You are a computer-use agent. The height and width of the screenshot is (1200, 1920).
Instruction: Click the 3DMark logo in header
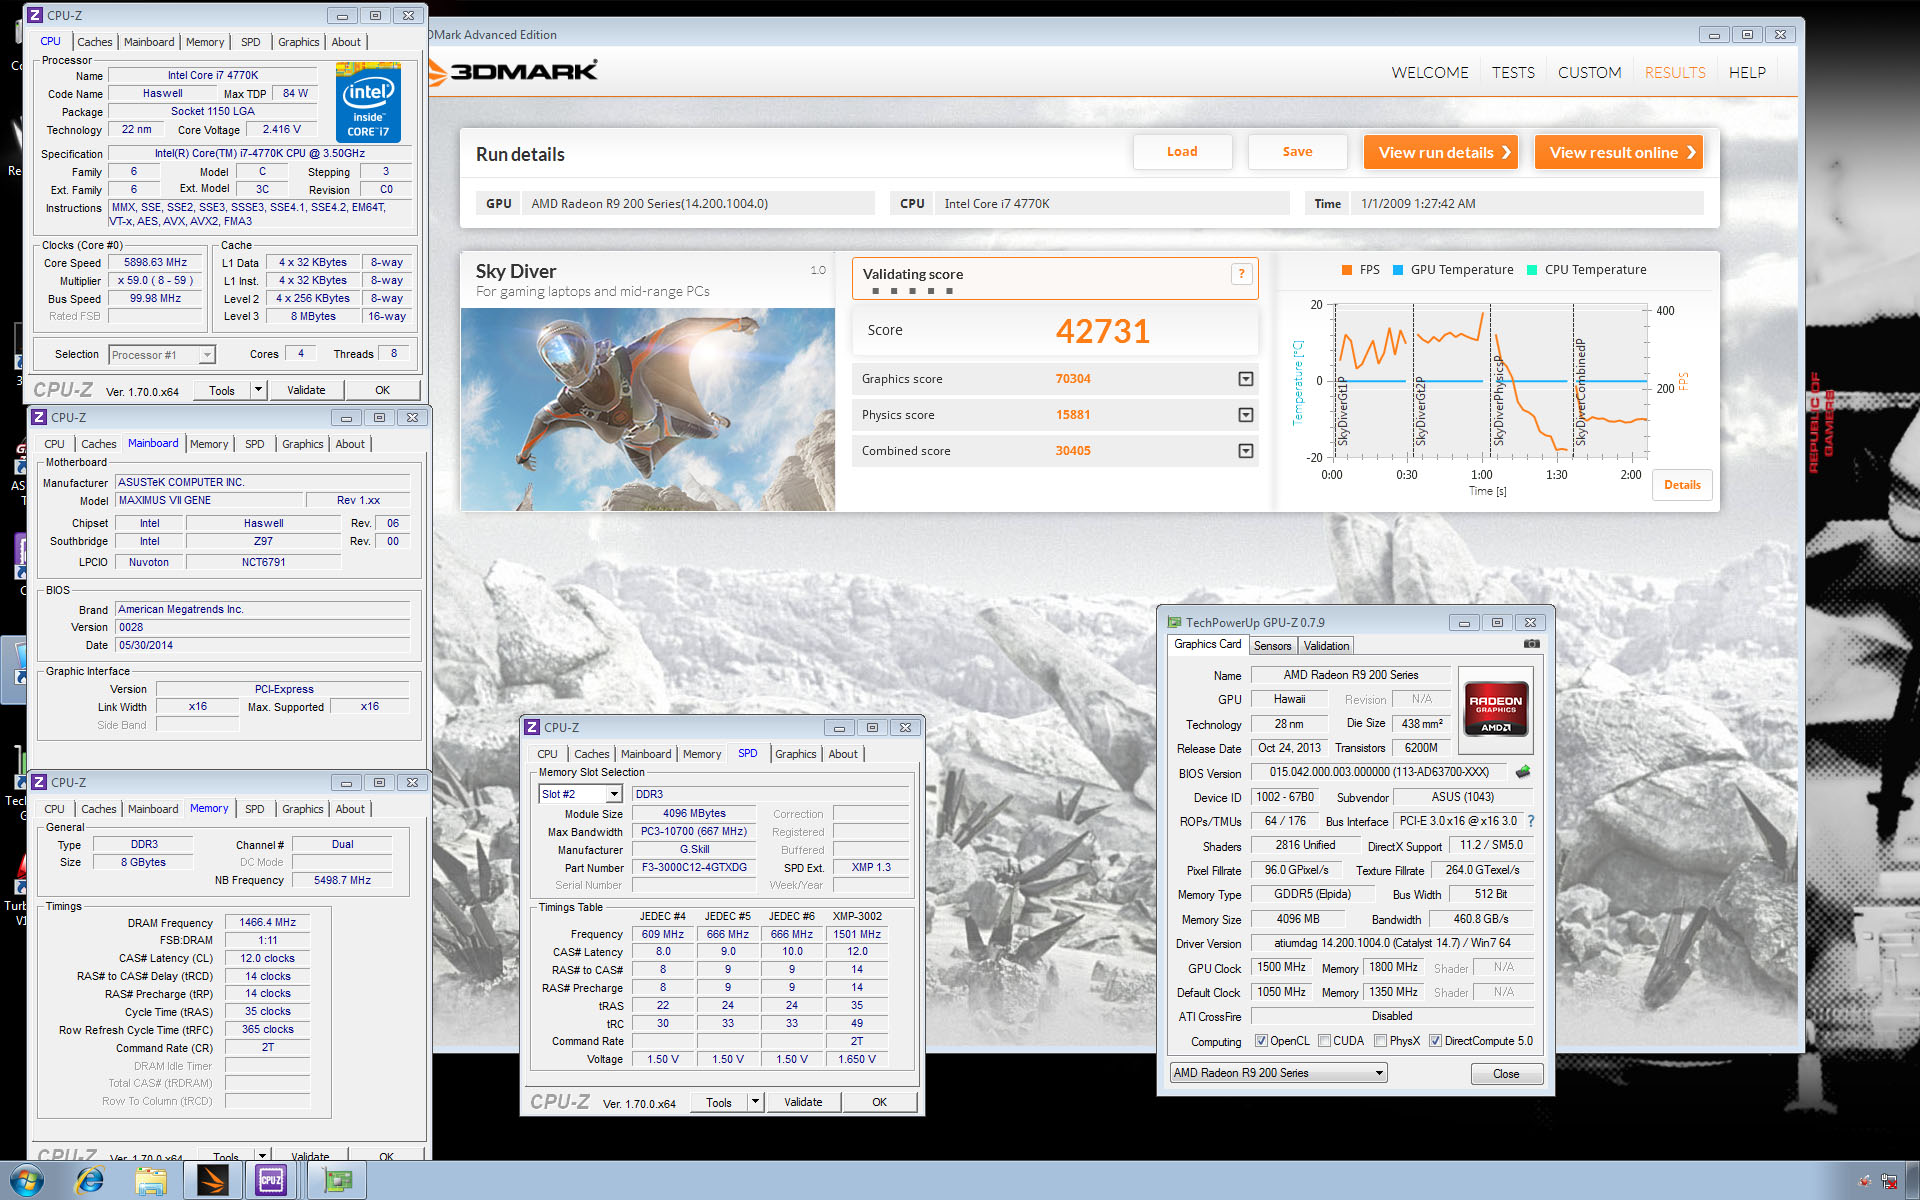coord(514,71)
